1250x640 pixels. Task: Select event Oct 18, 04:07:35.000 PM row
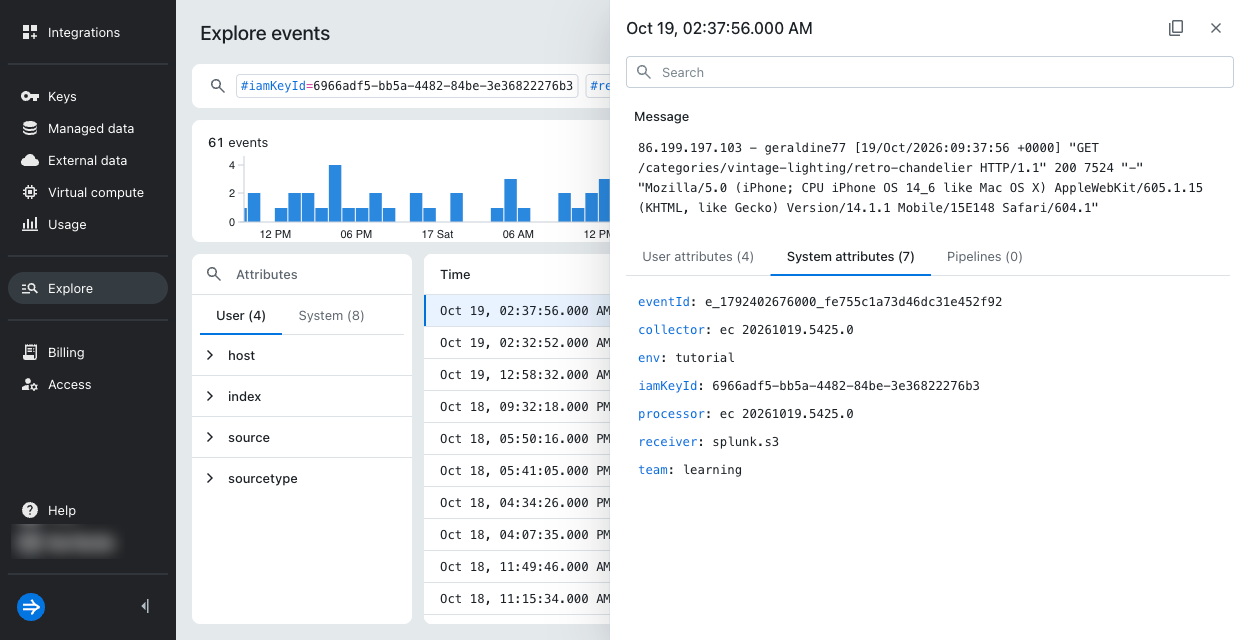click(517, 535)
